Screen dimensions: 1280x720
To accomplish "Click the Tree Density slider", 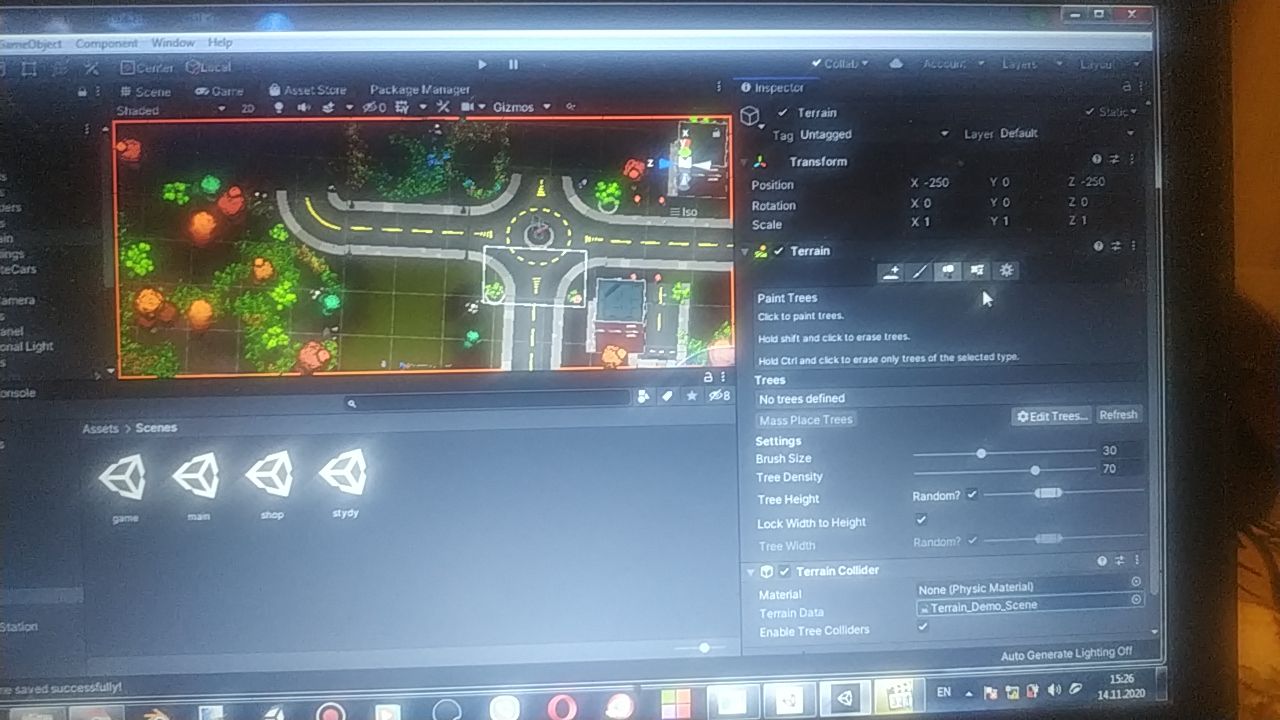I will pyautogui.click(x=1004, y=470).
